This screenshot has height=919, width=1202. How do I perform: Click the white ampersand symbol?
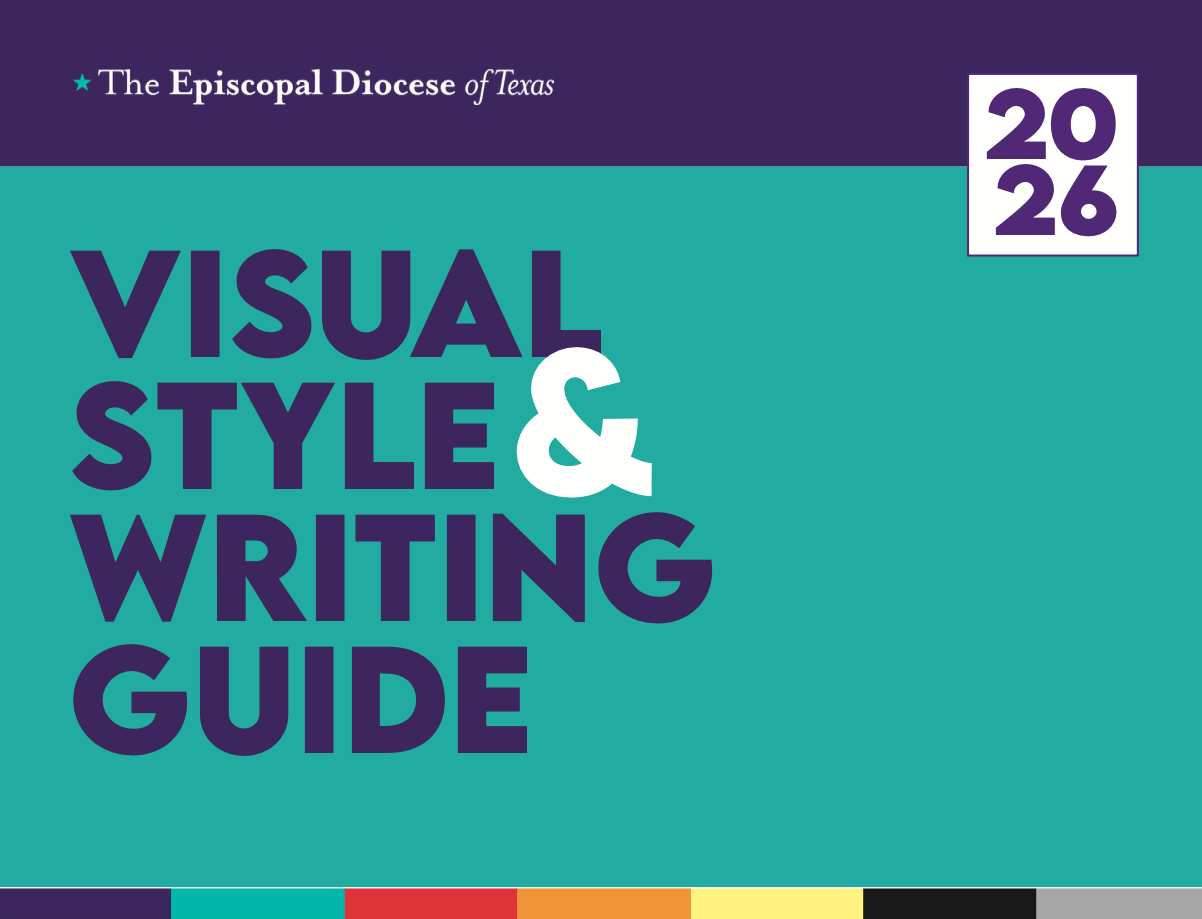[x=583, y=423]
